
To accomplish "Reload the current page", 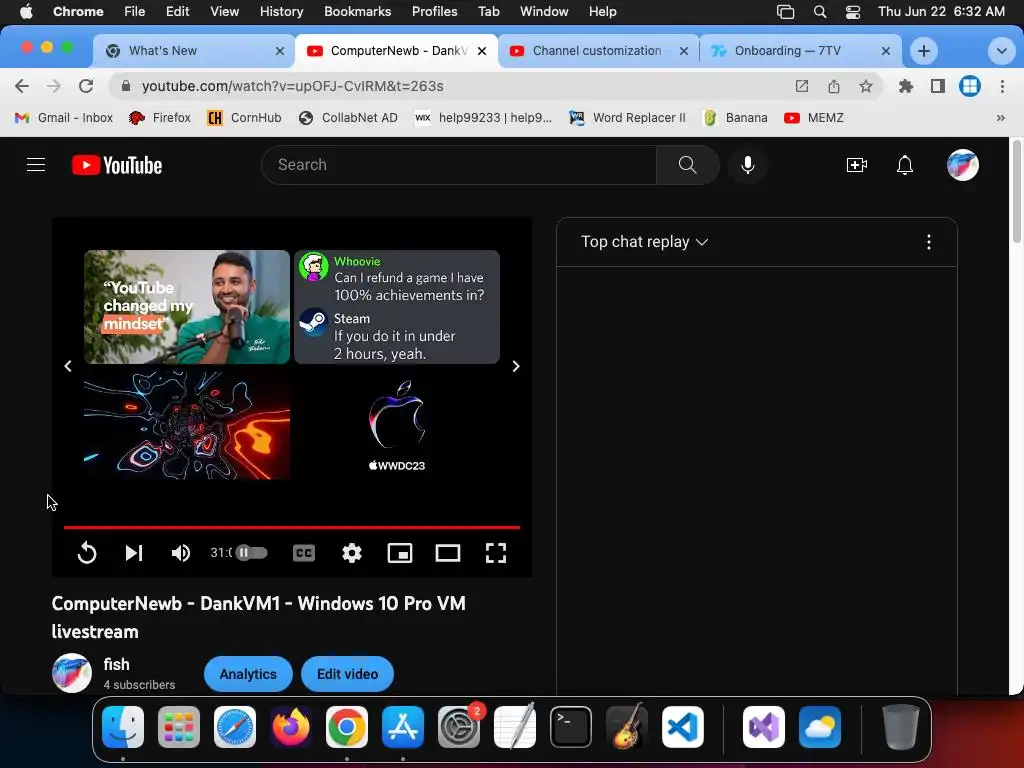I will coord(86,86).
